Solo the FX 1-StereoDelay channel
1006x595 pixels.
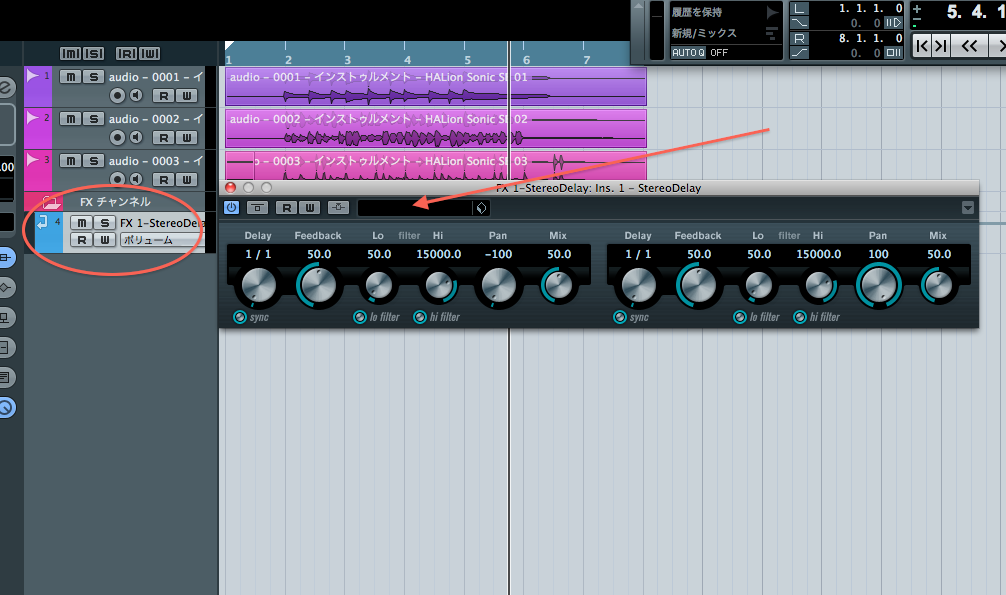click(x=104, y=223)
